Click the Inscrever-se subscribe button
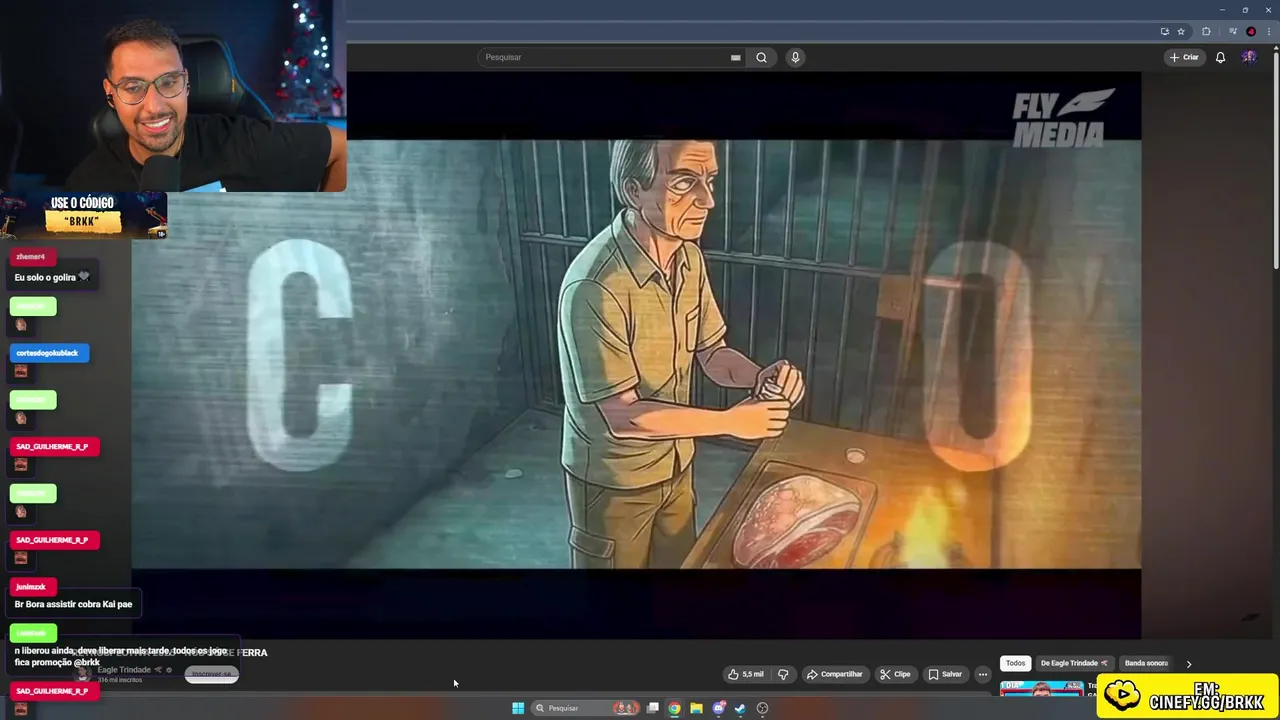 (211, 674)
